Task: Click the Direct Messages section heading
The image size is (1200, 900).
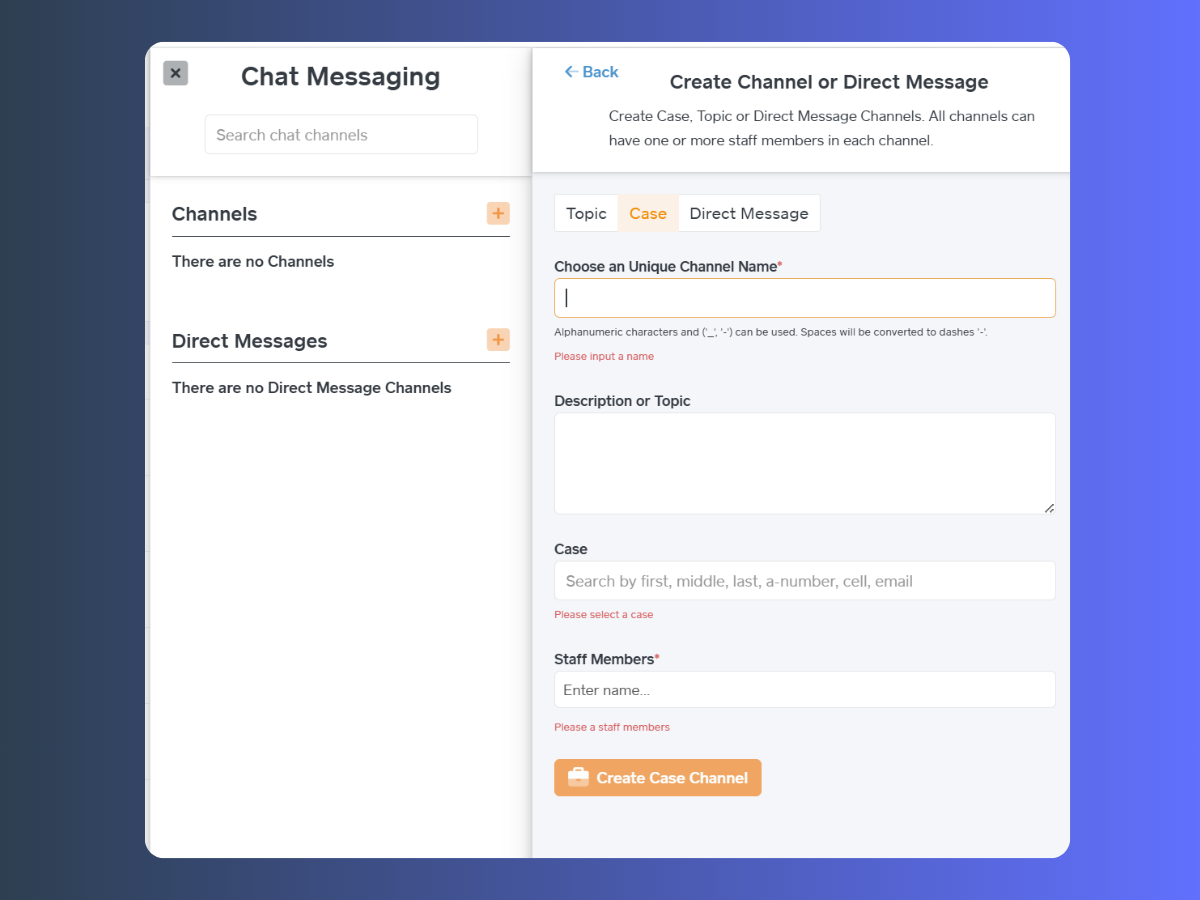Action: (249, 341)
